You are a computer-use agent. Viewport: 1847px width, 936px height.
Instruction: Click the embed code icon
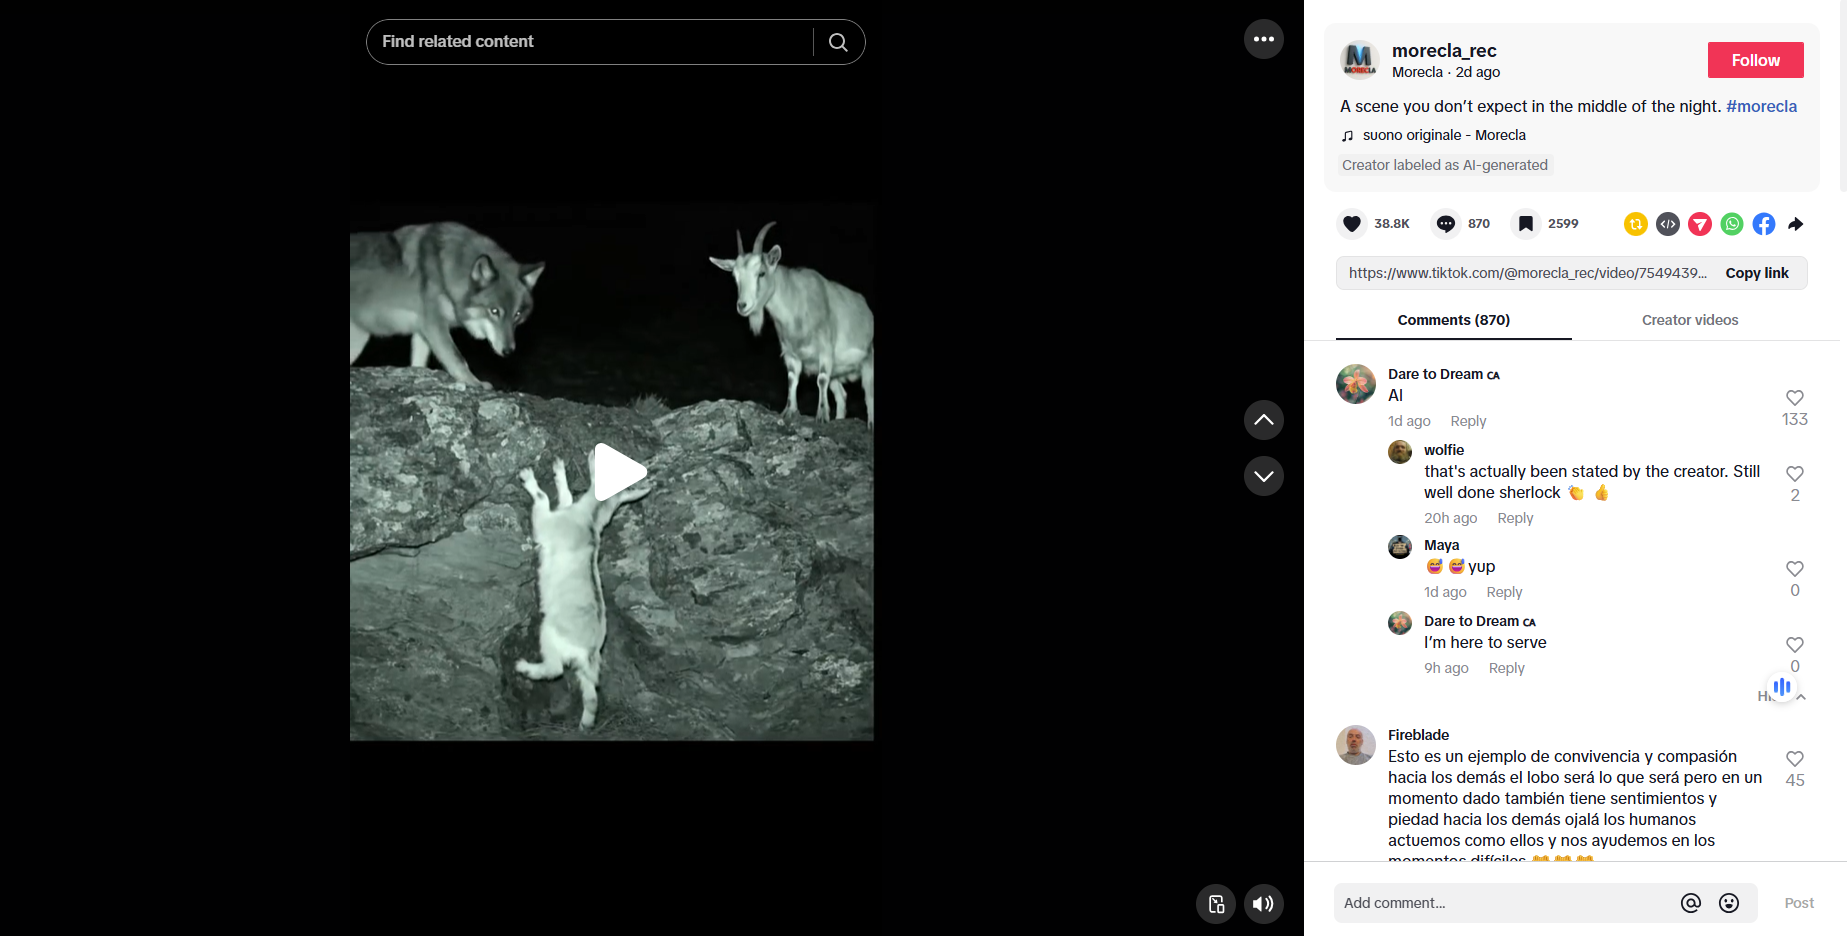pyautogui.click(x=1668, y=224)
